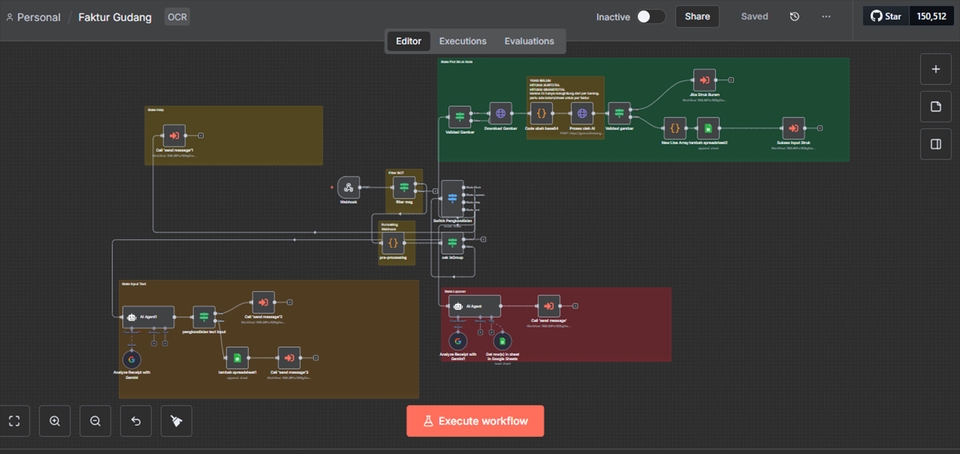The image size is (960, 454).
Task: Click the Share button
Action: [x=697, y=17]
